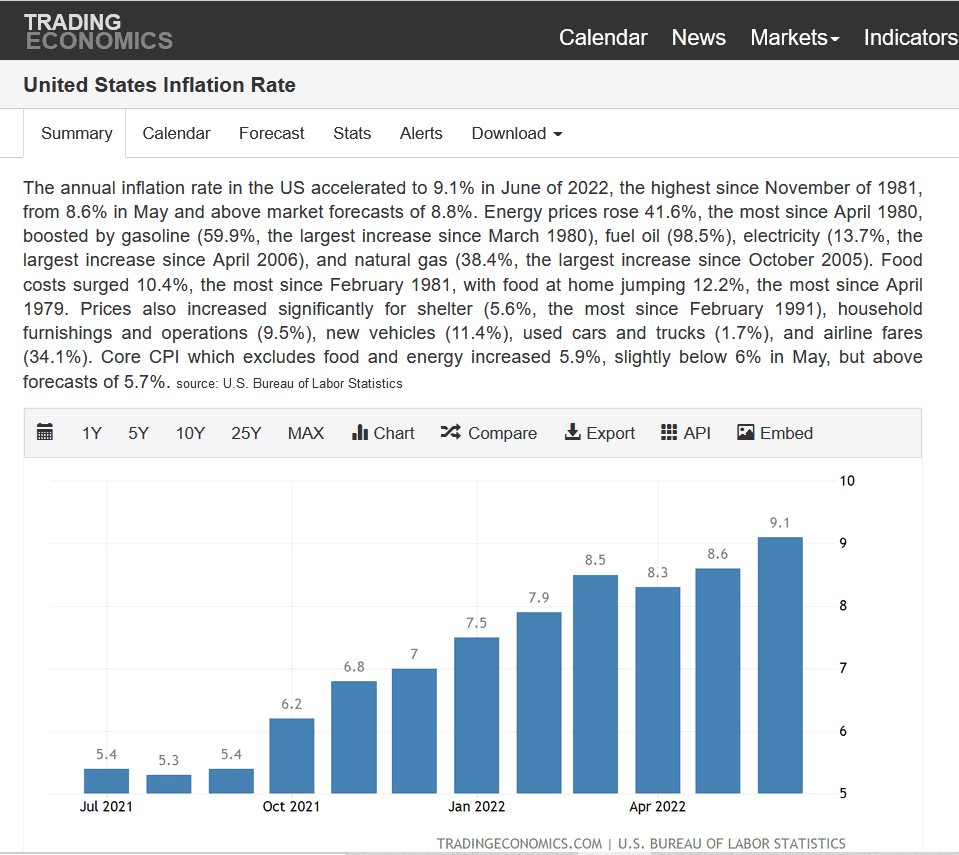Open the Alerts tab
This screenshot has width=959, height=855.
tap(421, 133)
